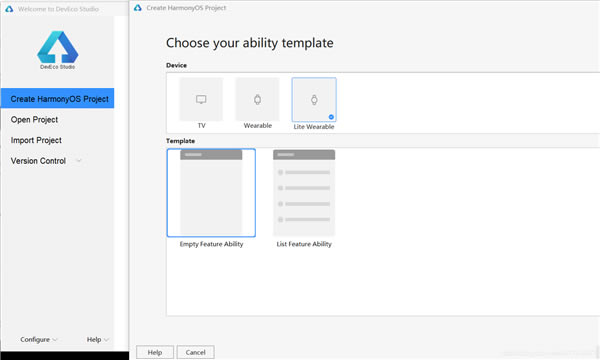Open the Configure dropdown menu
Viewport: 600px width, 360px height.
pos(39,339)
